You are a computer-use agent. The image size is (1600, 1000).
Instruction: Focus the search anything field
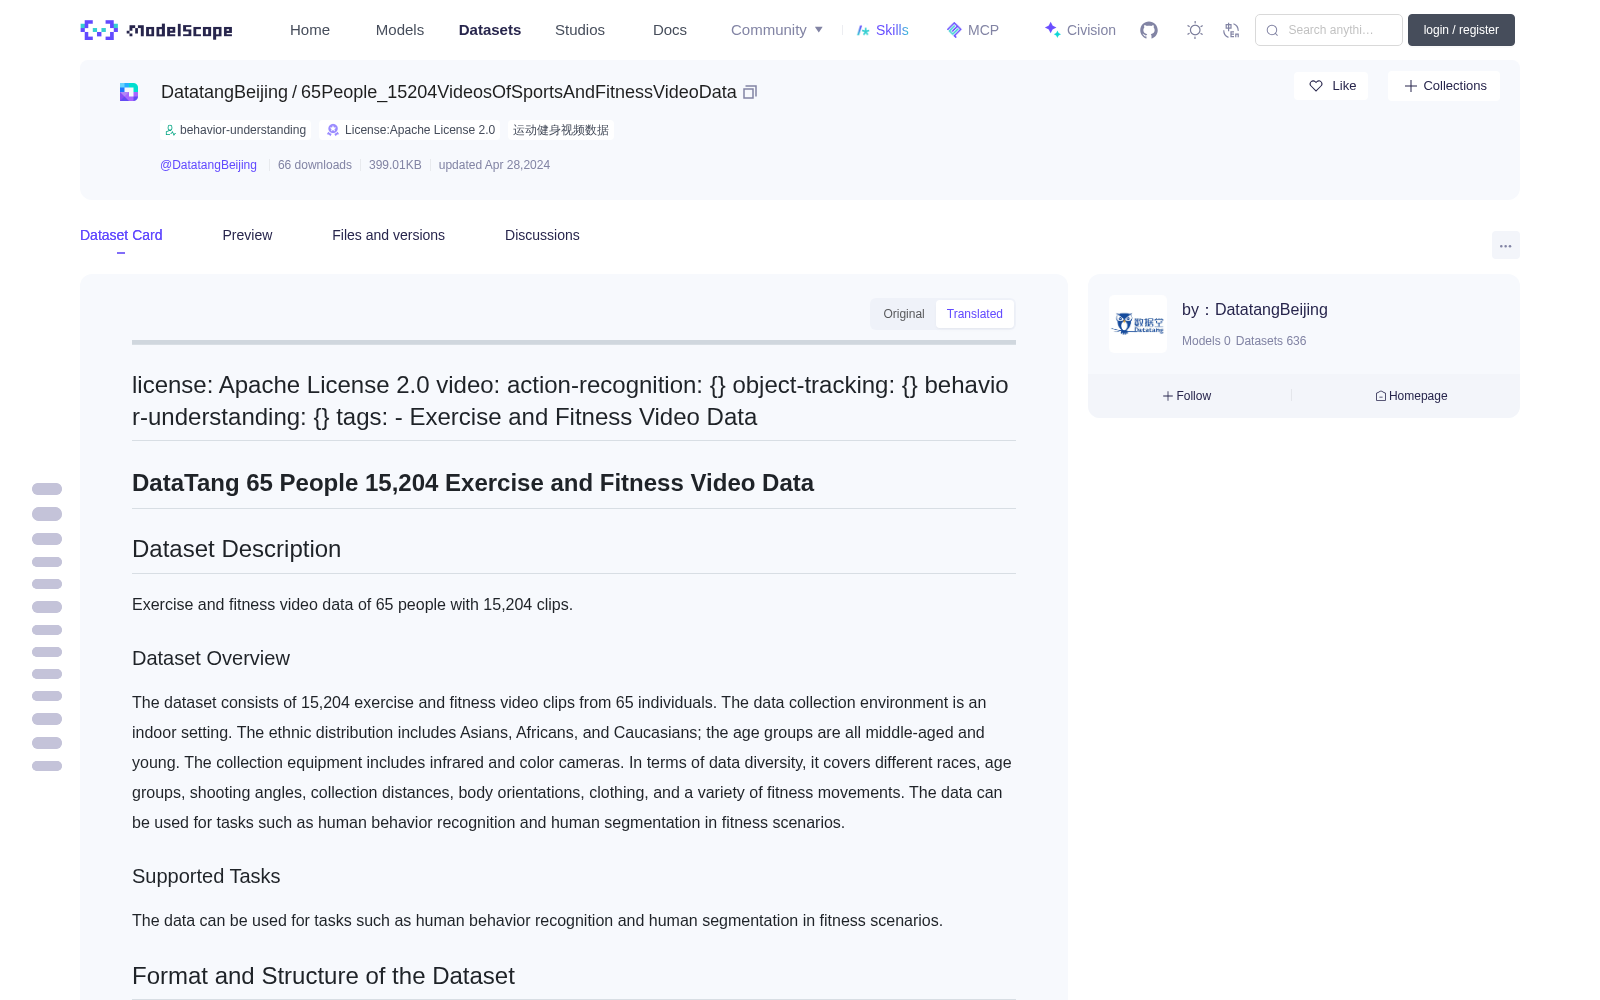coord(1329,30)
